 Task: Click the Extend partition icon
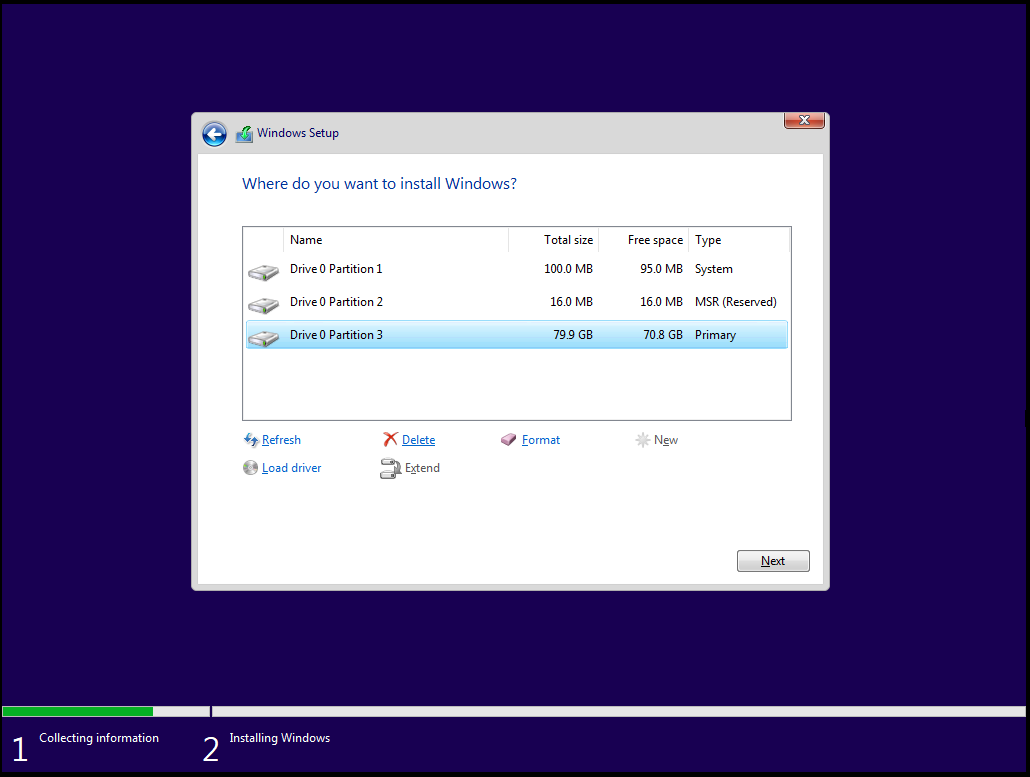(x=390, y=468)
